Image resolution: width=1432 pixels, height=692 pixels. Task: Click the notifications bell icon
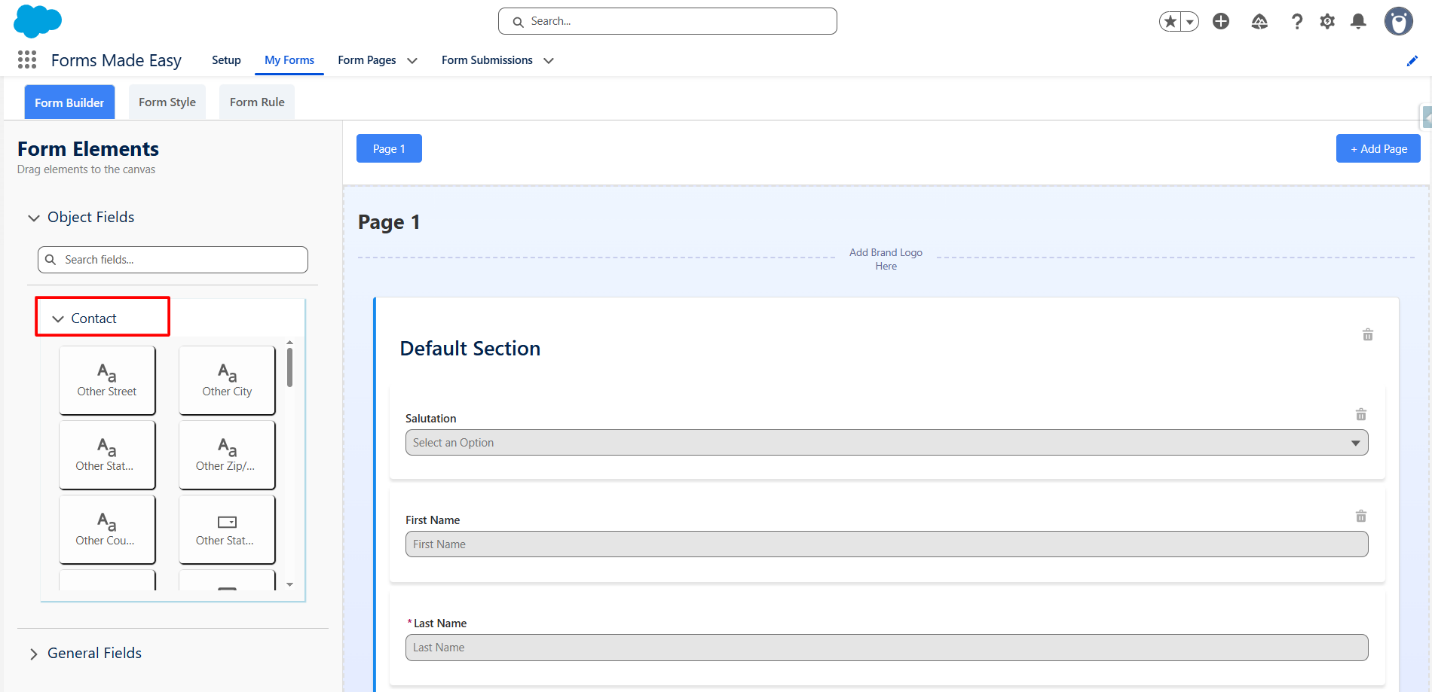pyautogui.click(x=1358, y=21)
